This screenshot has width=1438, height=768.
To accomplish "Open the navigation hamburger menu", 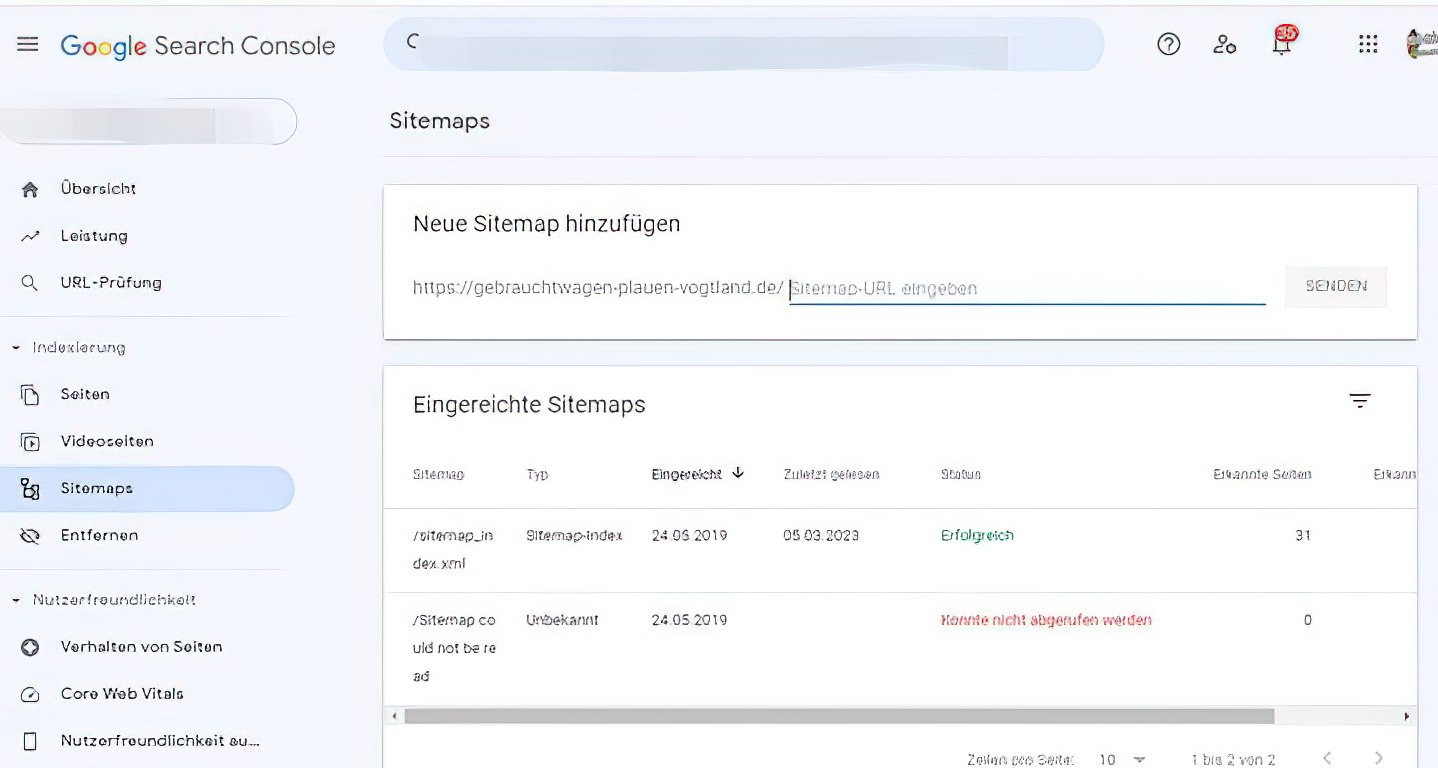I will pos(26,43).
